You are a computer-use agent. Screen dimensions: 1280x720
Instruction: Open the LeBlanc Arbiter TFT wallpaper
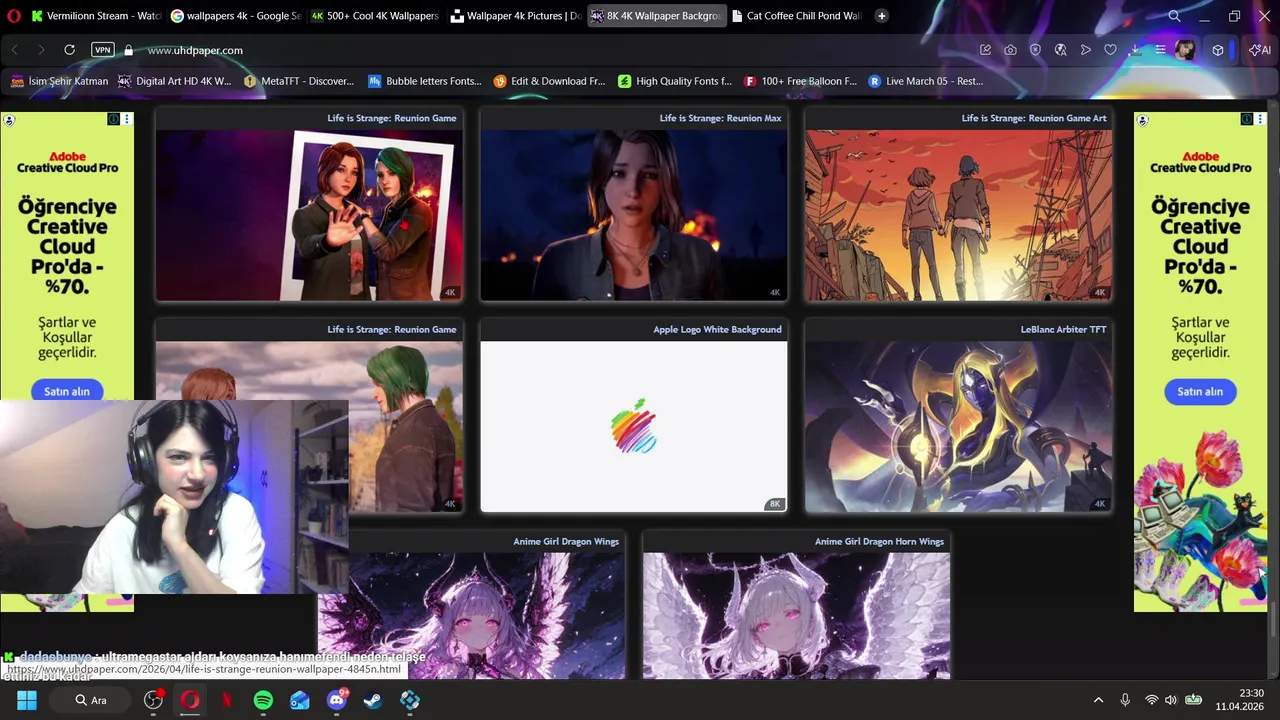click(x=958, y=426)
